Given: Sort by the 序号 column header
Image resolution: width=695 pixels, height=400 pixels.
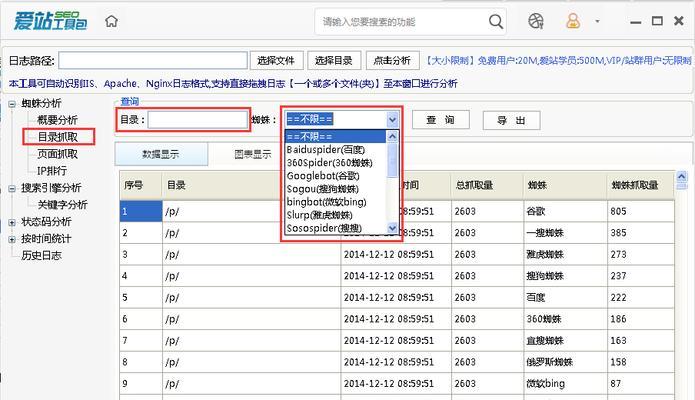Looking at the screenshot, I should point(141,185).
